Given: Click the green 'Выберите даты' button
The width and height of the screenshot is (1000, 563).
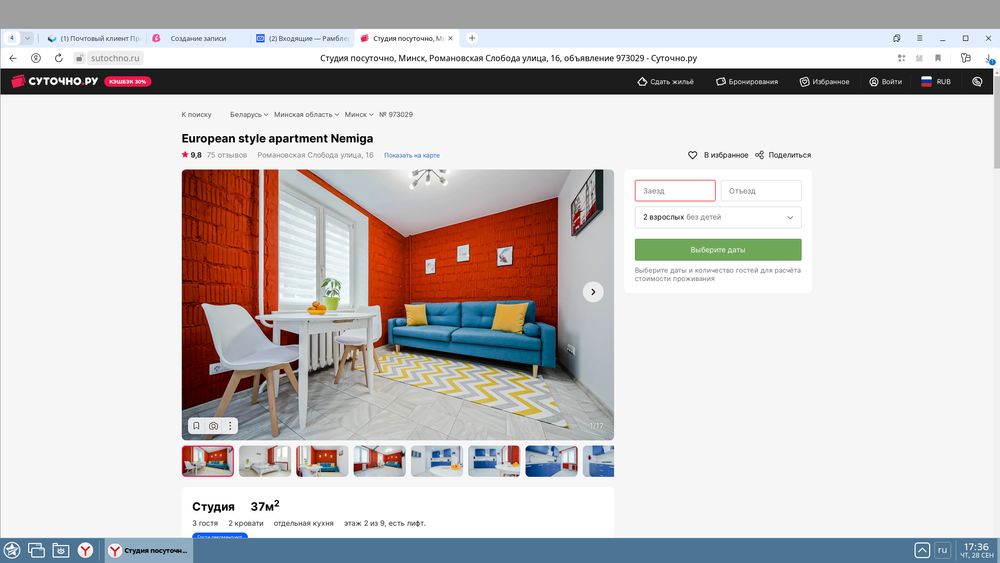Looking at the screenshot, I should [717, 250].
